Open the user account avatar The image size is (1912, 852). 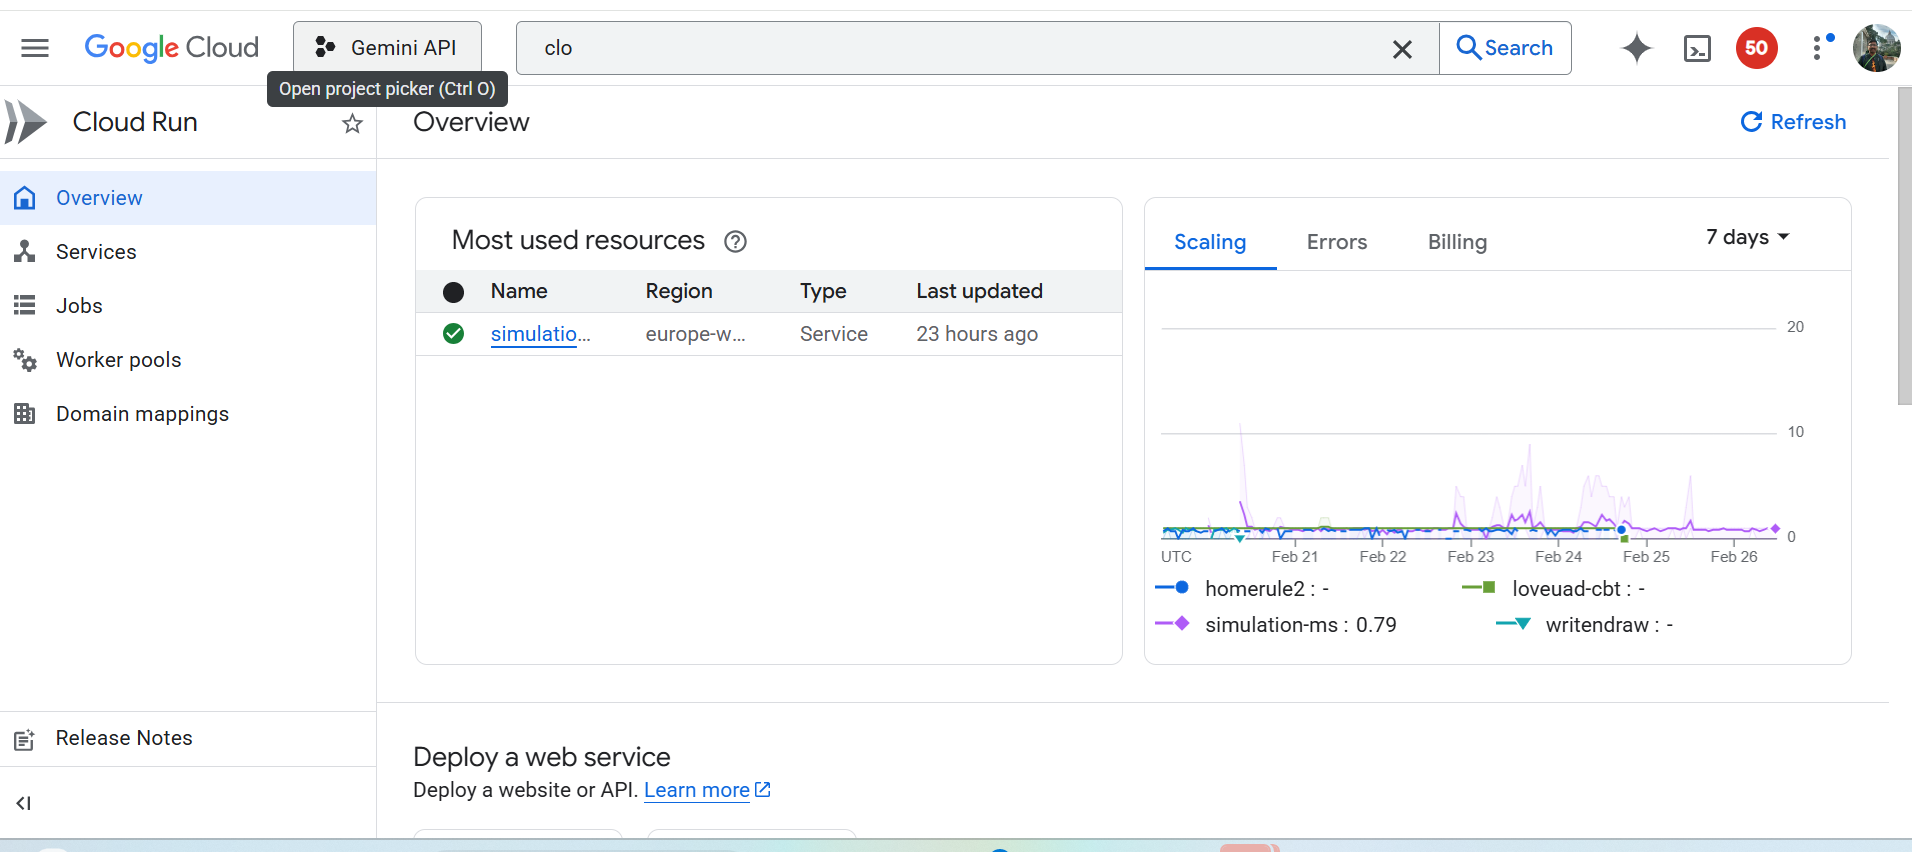tap(1876, 48)
